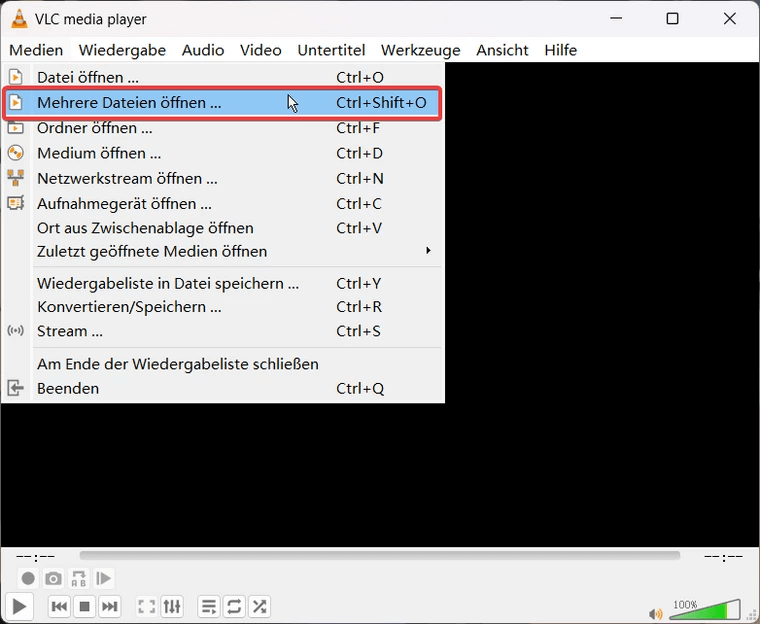Toggle random shuffle playback
The image size is (760, 624).
tap(259, 606)
